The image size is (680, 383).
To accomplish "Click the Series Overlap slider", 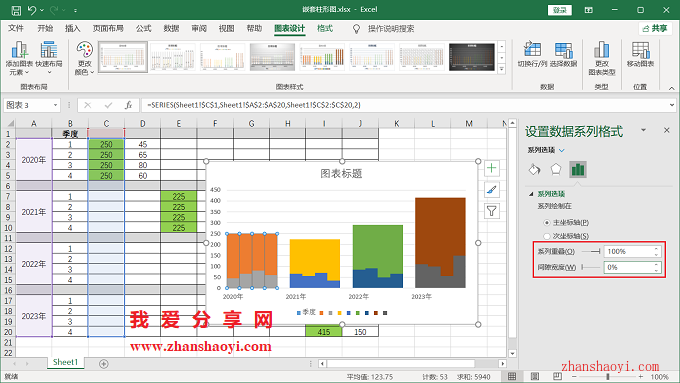I will (591, 251).
